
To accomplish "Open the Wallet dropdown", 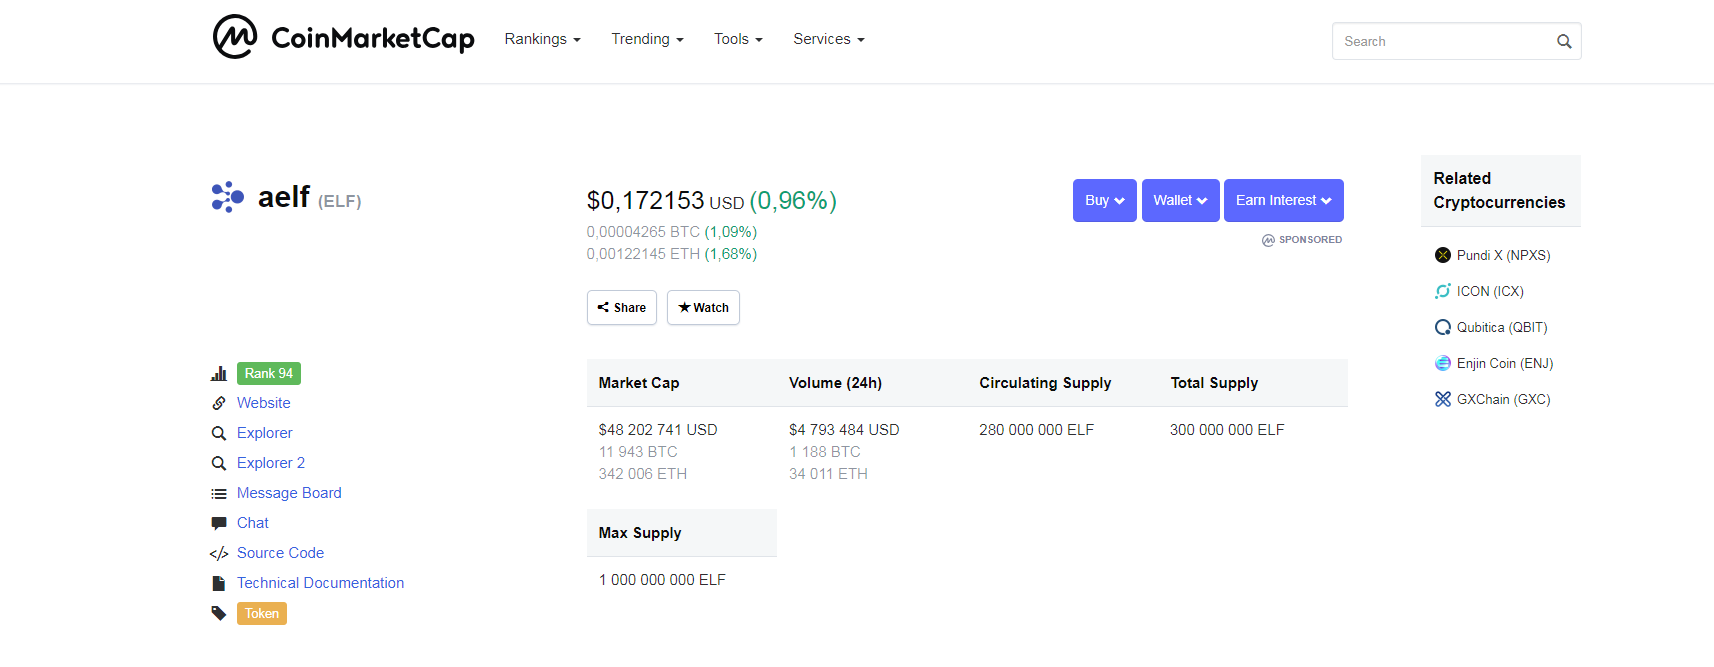I will (1180, 201).
